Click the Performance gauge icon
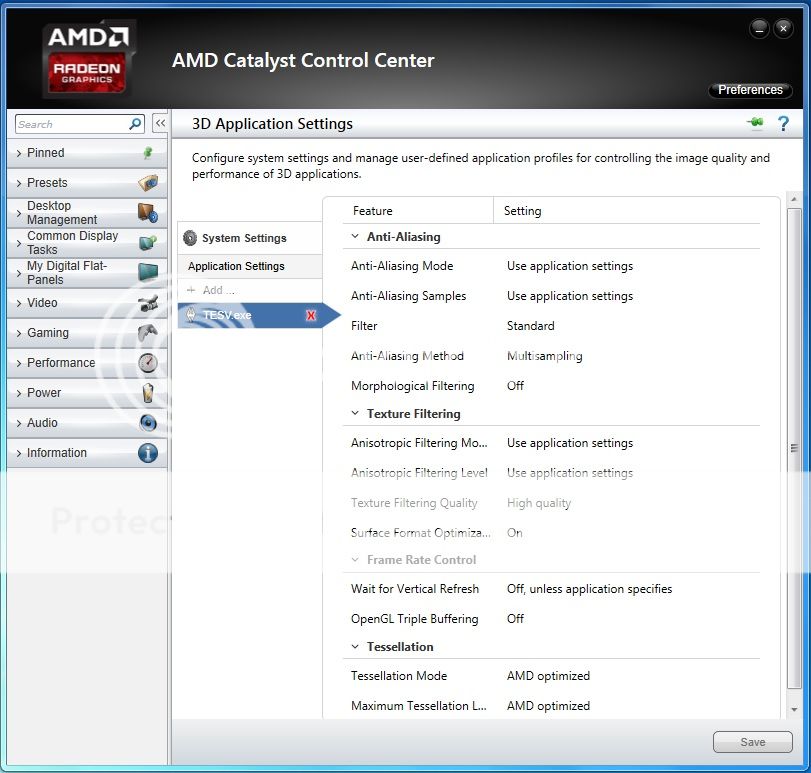This screenshot has height=773, width=811. click(148, 363)
